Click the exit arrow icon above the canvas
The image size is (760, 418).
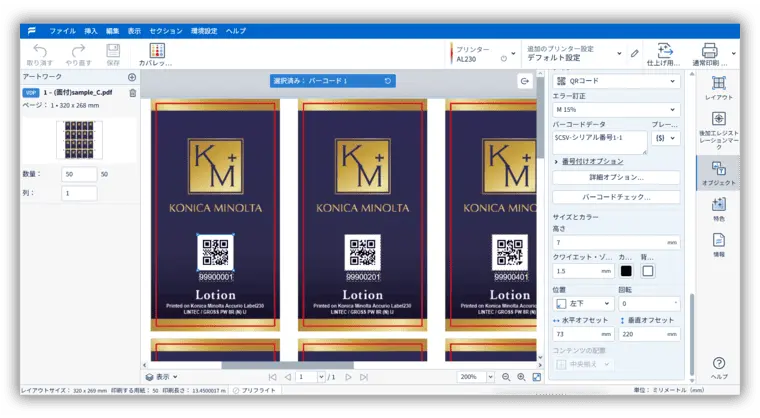coord(524,81)
